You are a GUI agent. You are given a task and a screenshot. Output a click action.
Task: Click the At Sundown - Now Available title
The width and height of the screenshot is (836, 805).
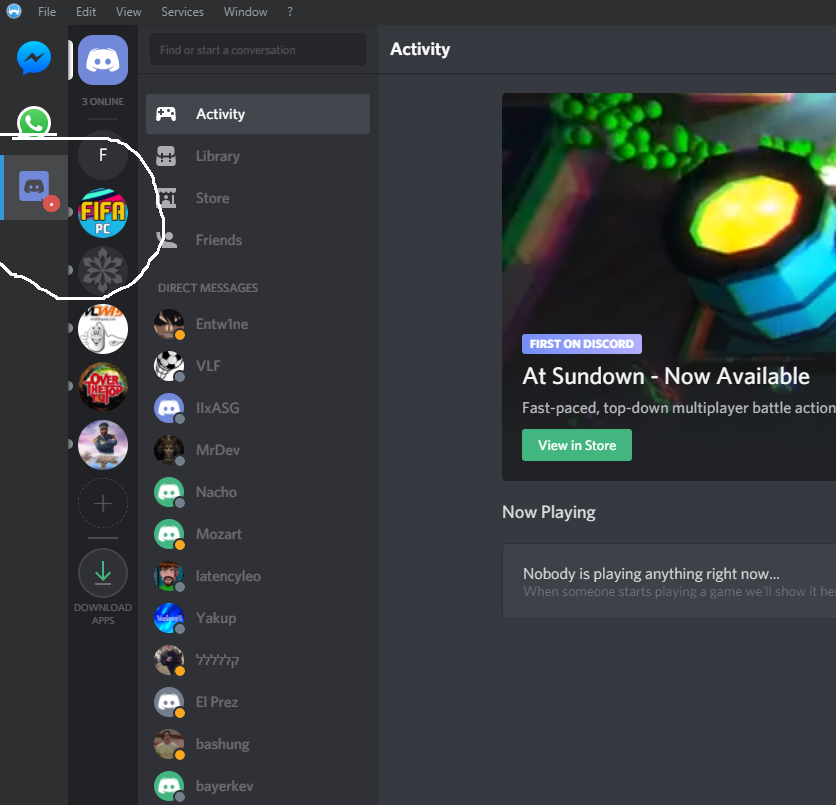pos(666,376)
